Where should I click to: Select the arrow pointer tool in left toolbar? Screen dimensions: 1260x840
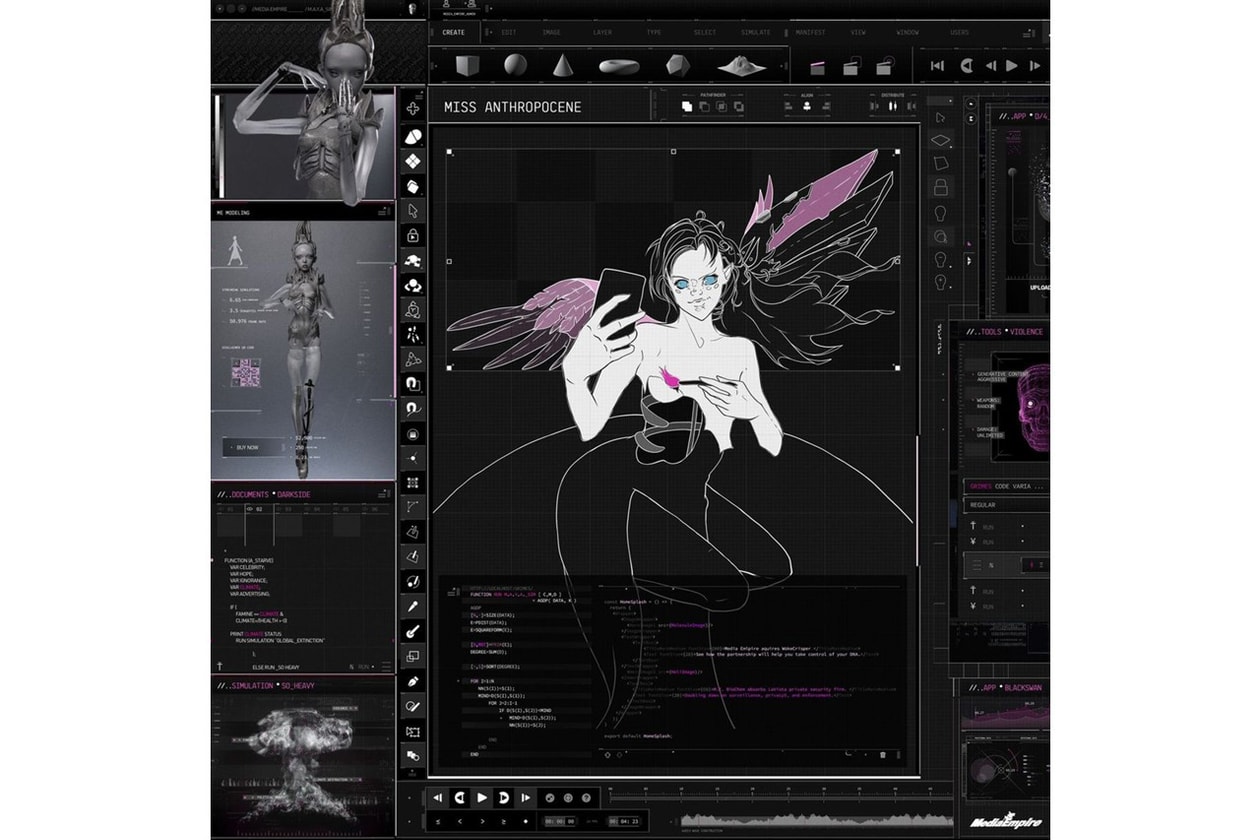click(413, 211)
